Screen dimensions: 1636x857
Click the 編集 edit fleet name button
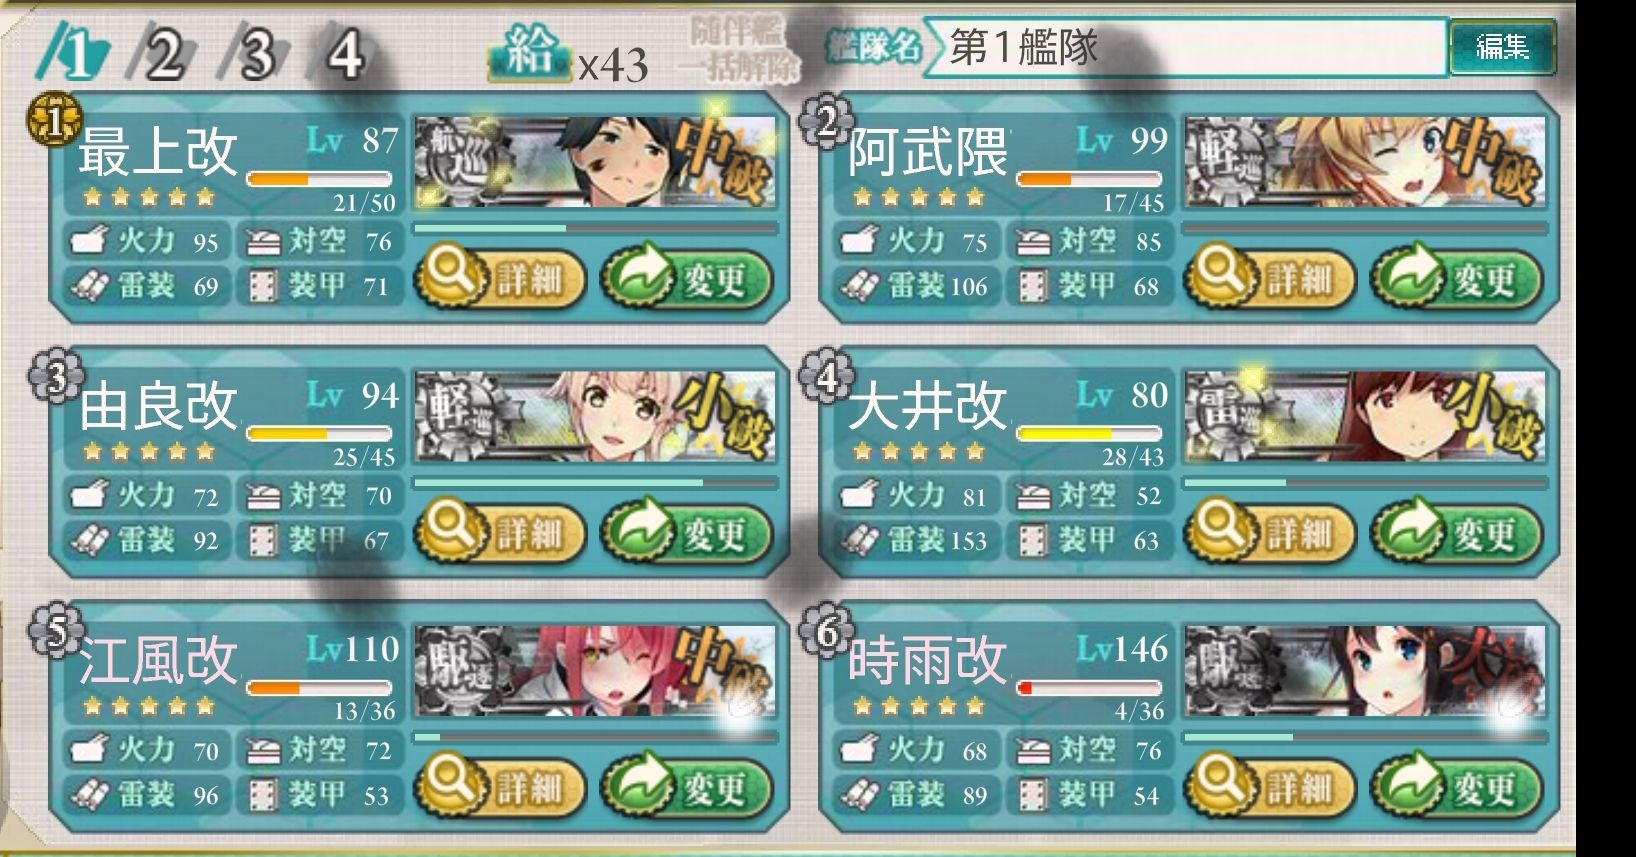pos(1503,47)
